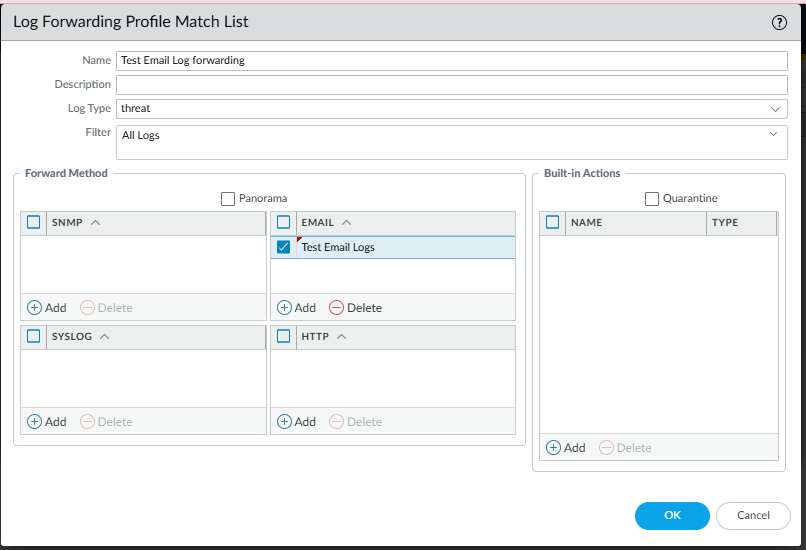Click the Description input field
This screenshot has height=550, width=806.
coord(452,85)
